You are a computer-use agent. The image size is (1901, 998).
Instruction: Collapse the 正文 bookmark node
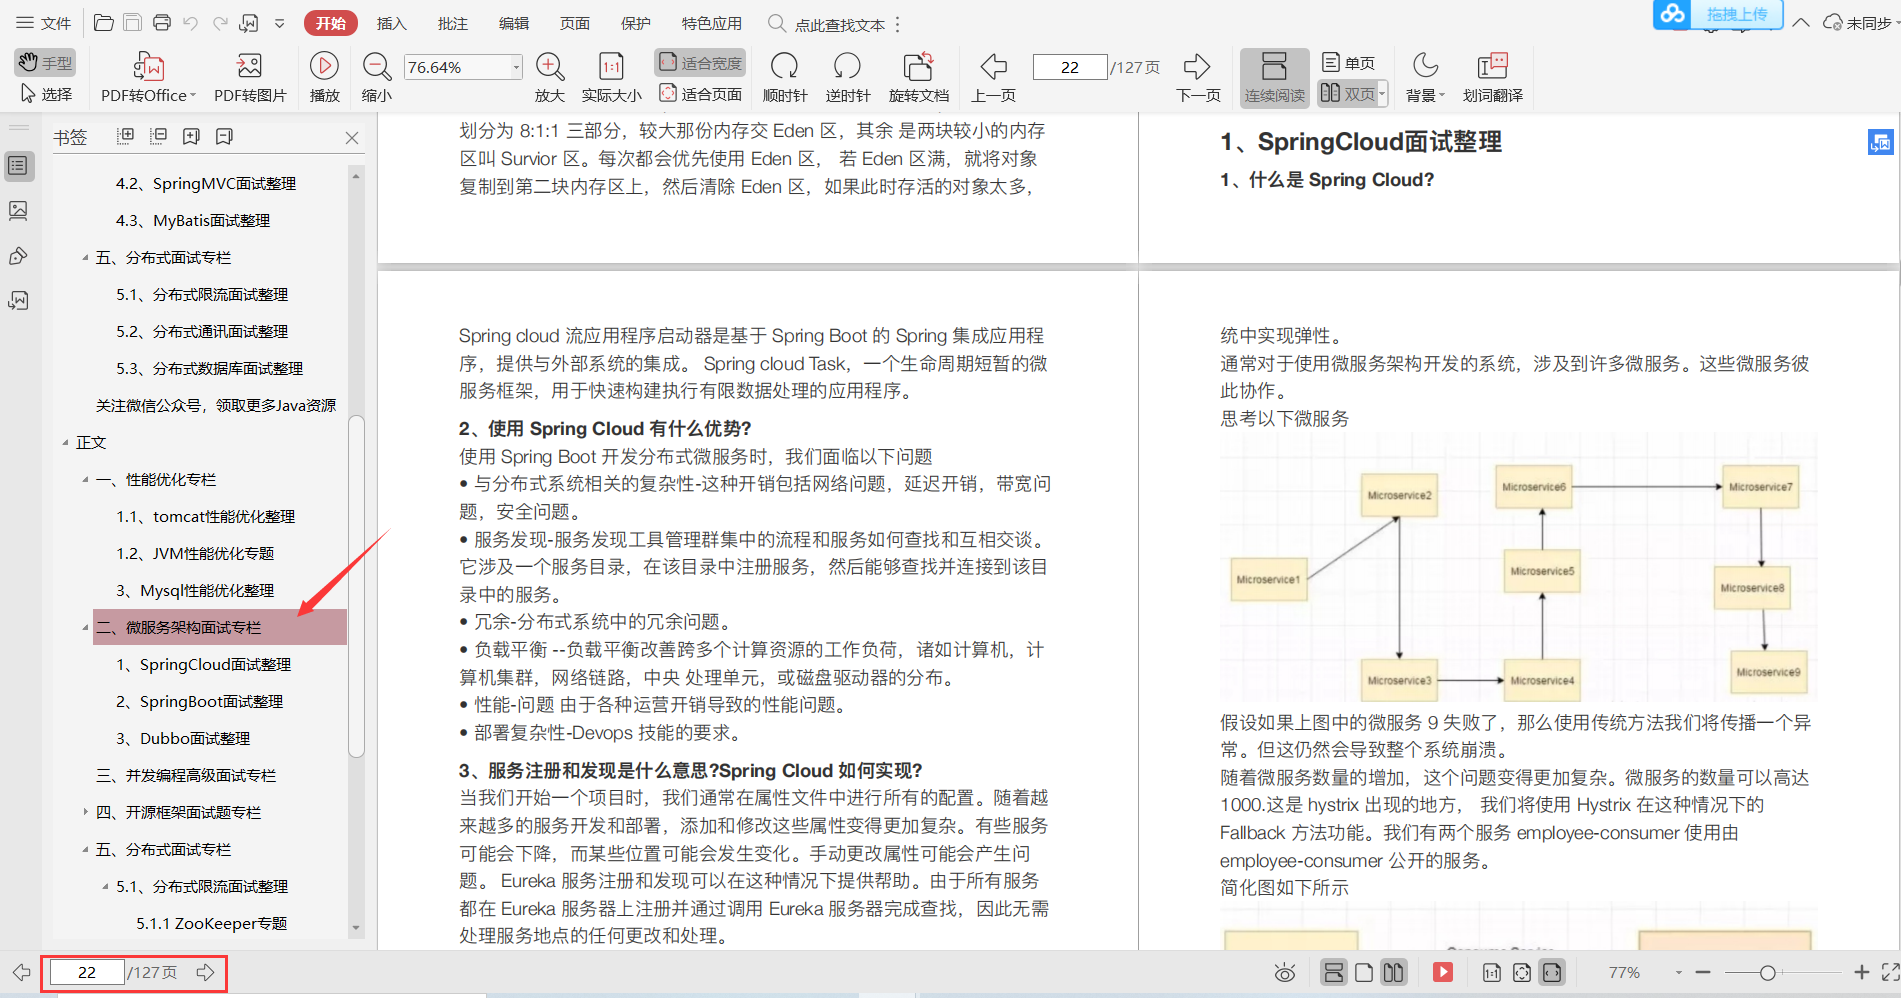point(65,443)
